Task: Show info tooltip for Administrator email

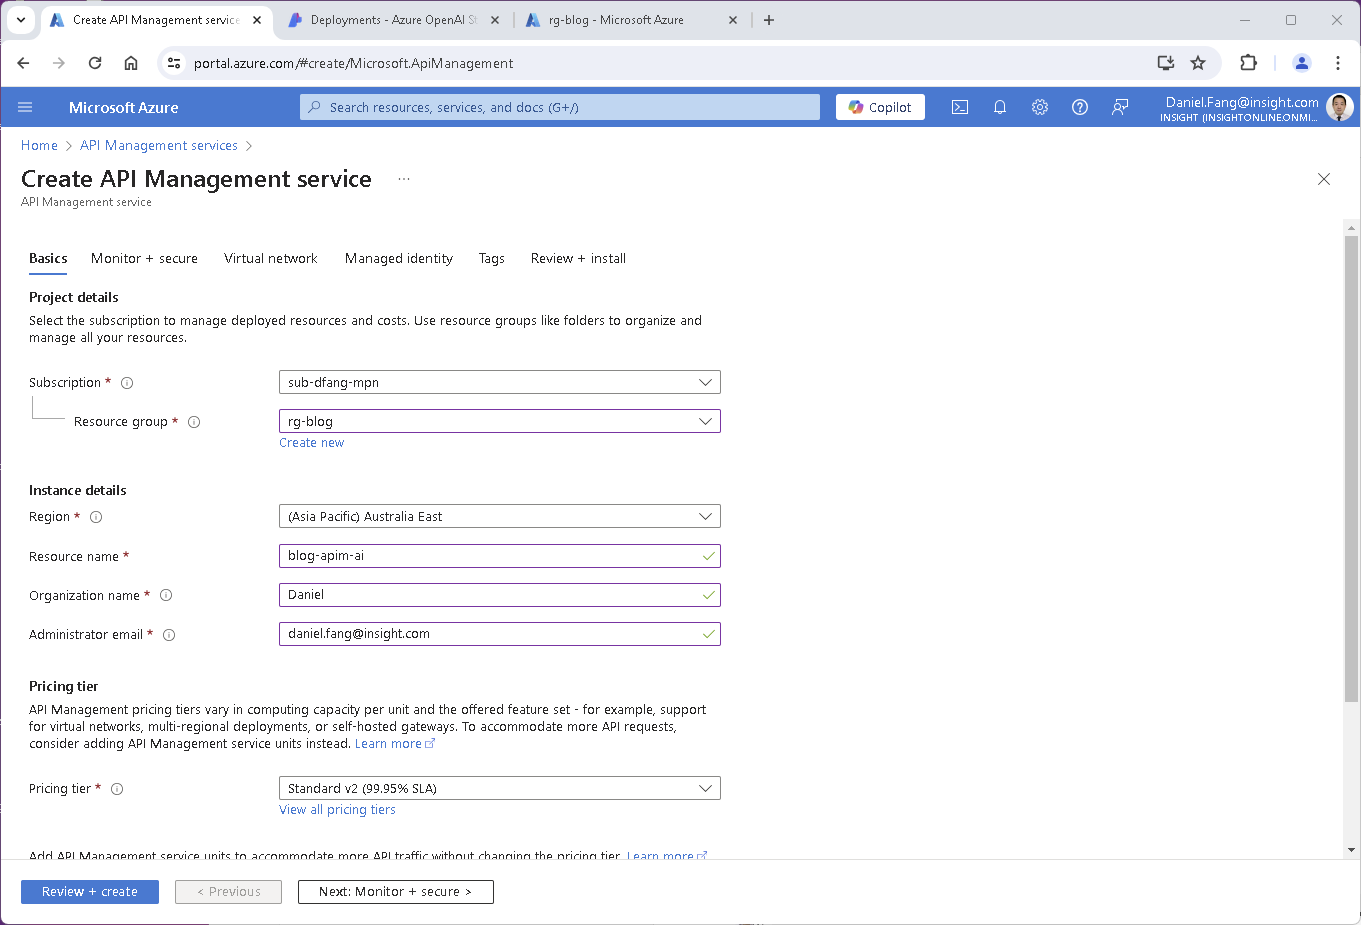Action: tap(169, 635)
